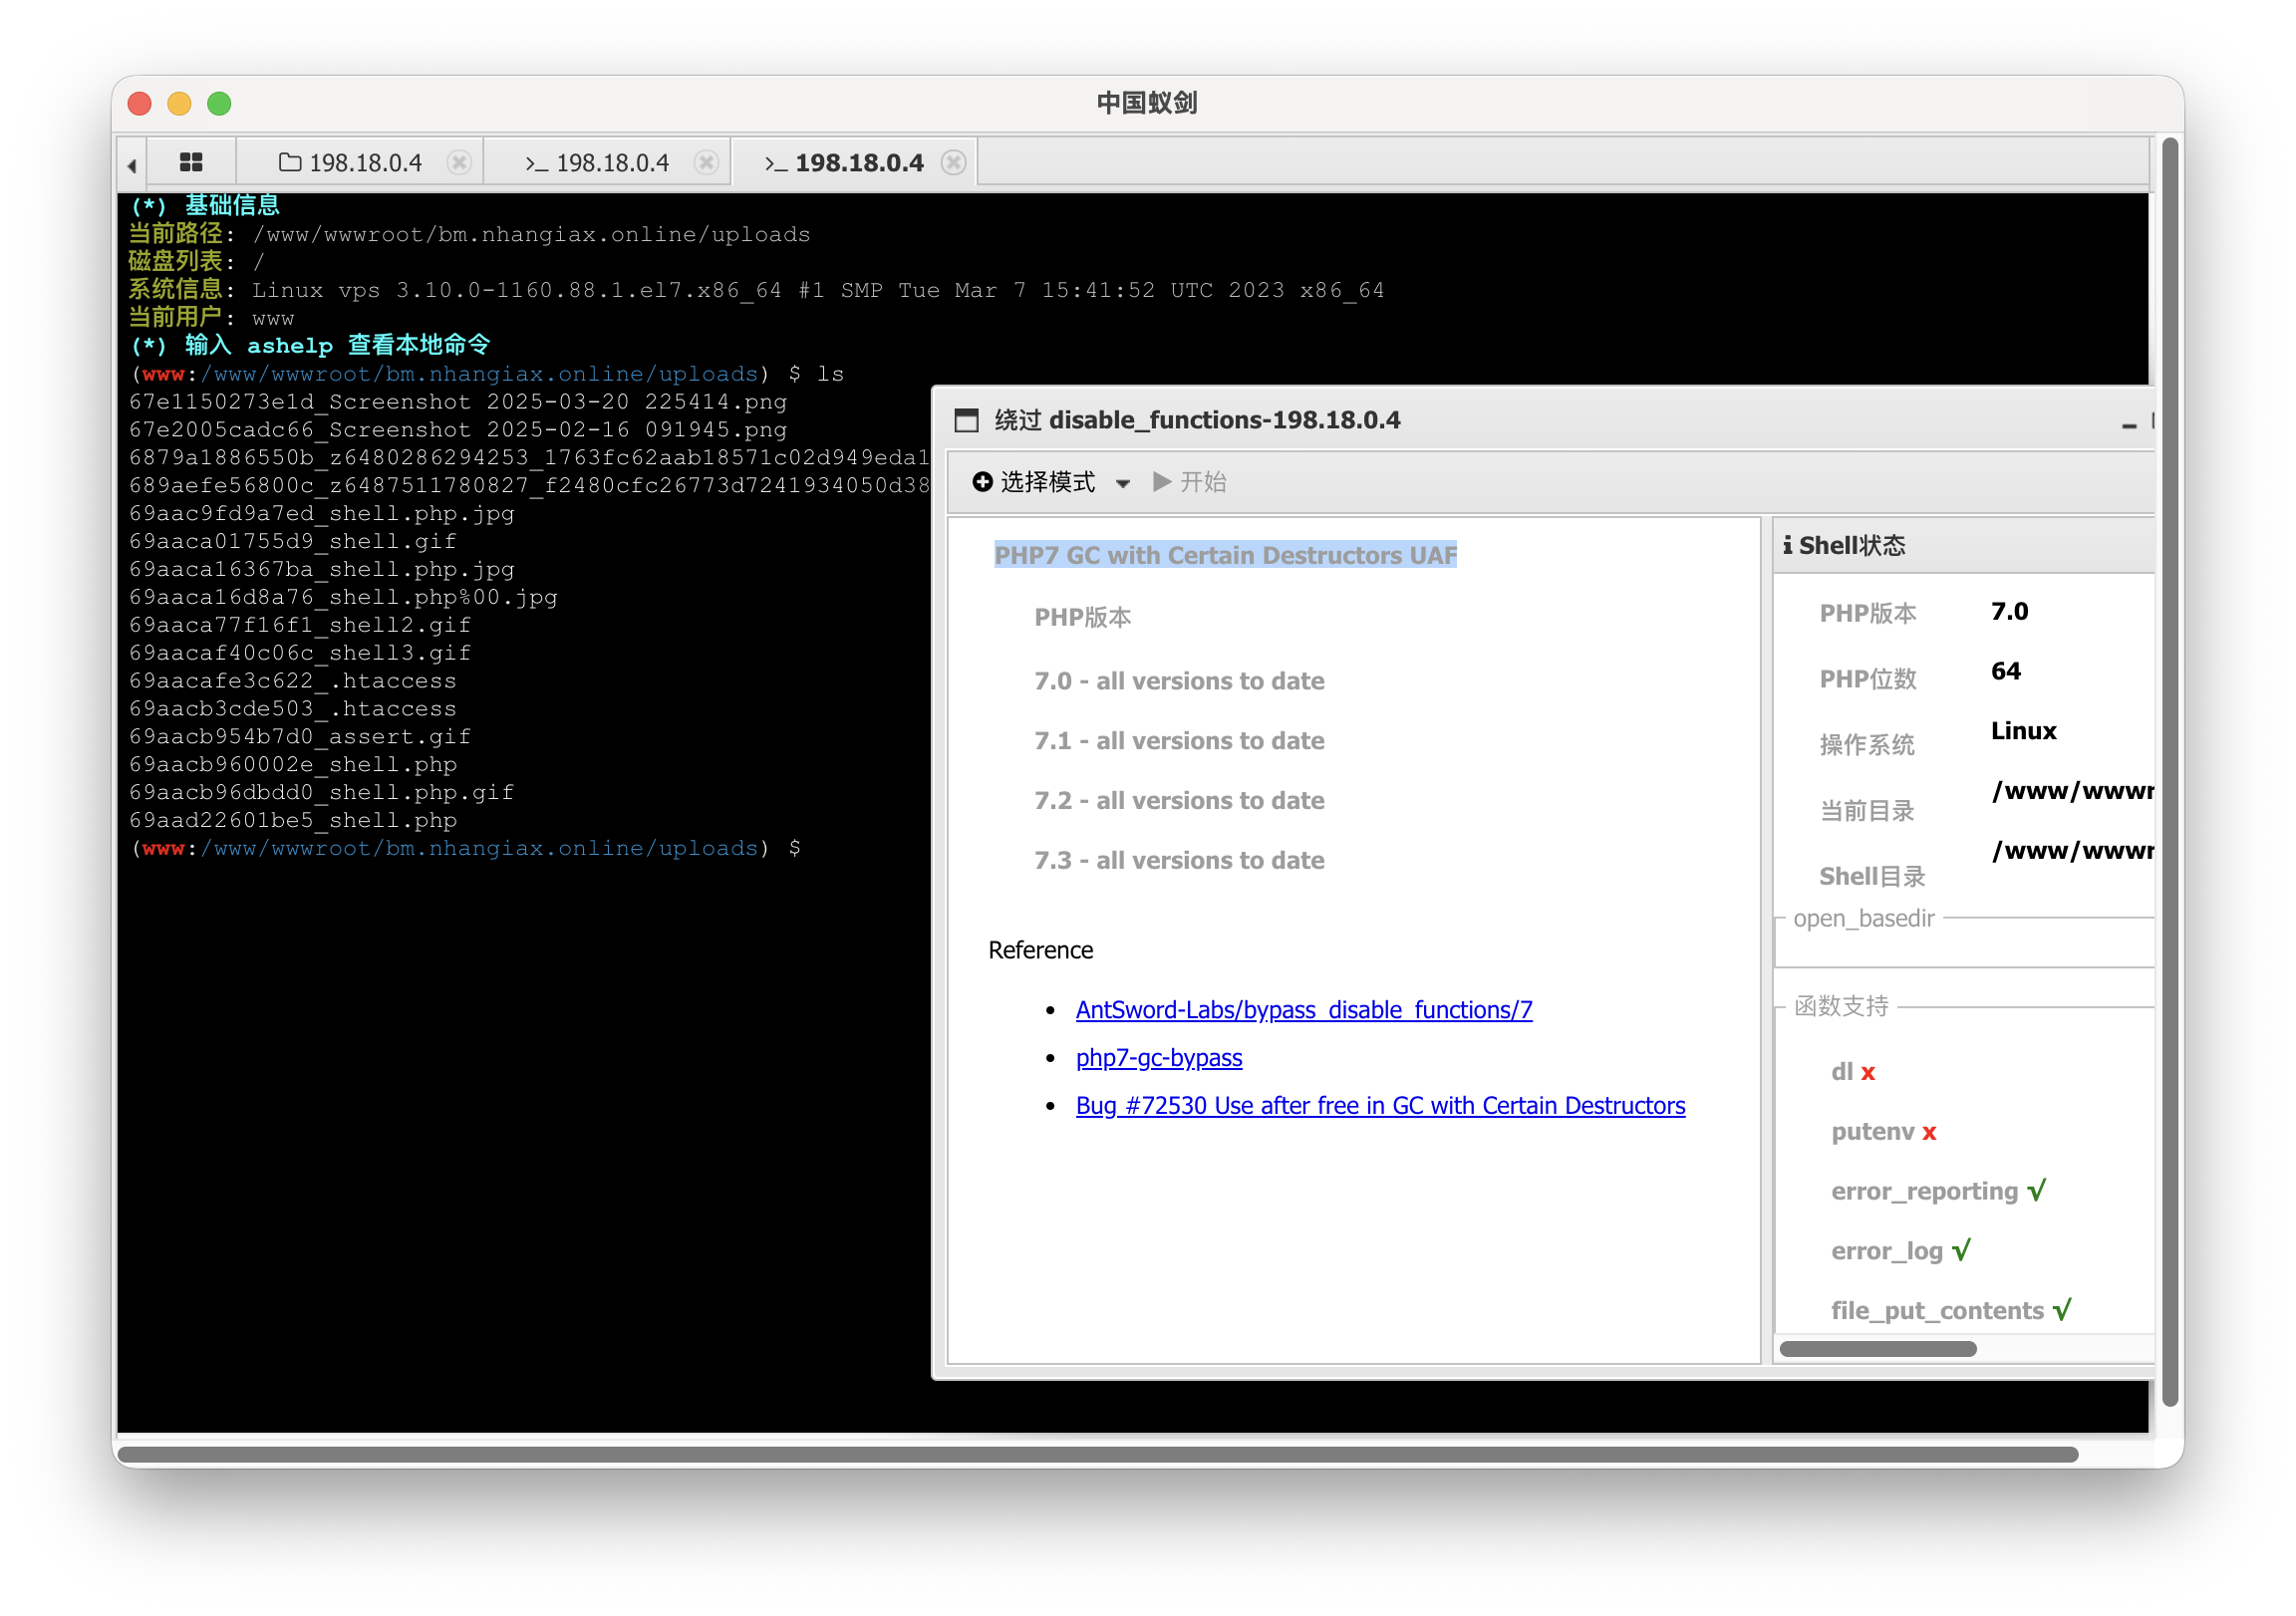
Task: Minimize the disable_functions bypass dialog
Action: click(2129, 424)
